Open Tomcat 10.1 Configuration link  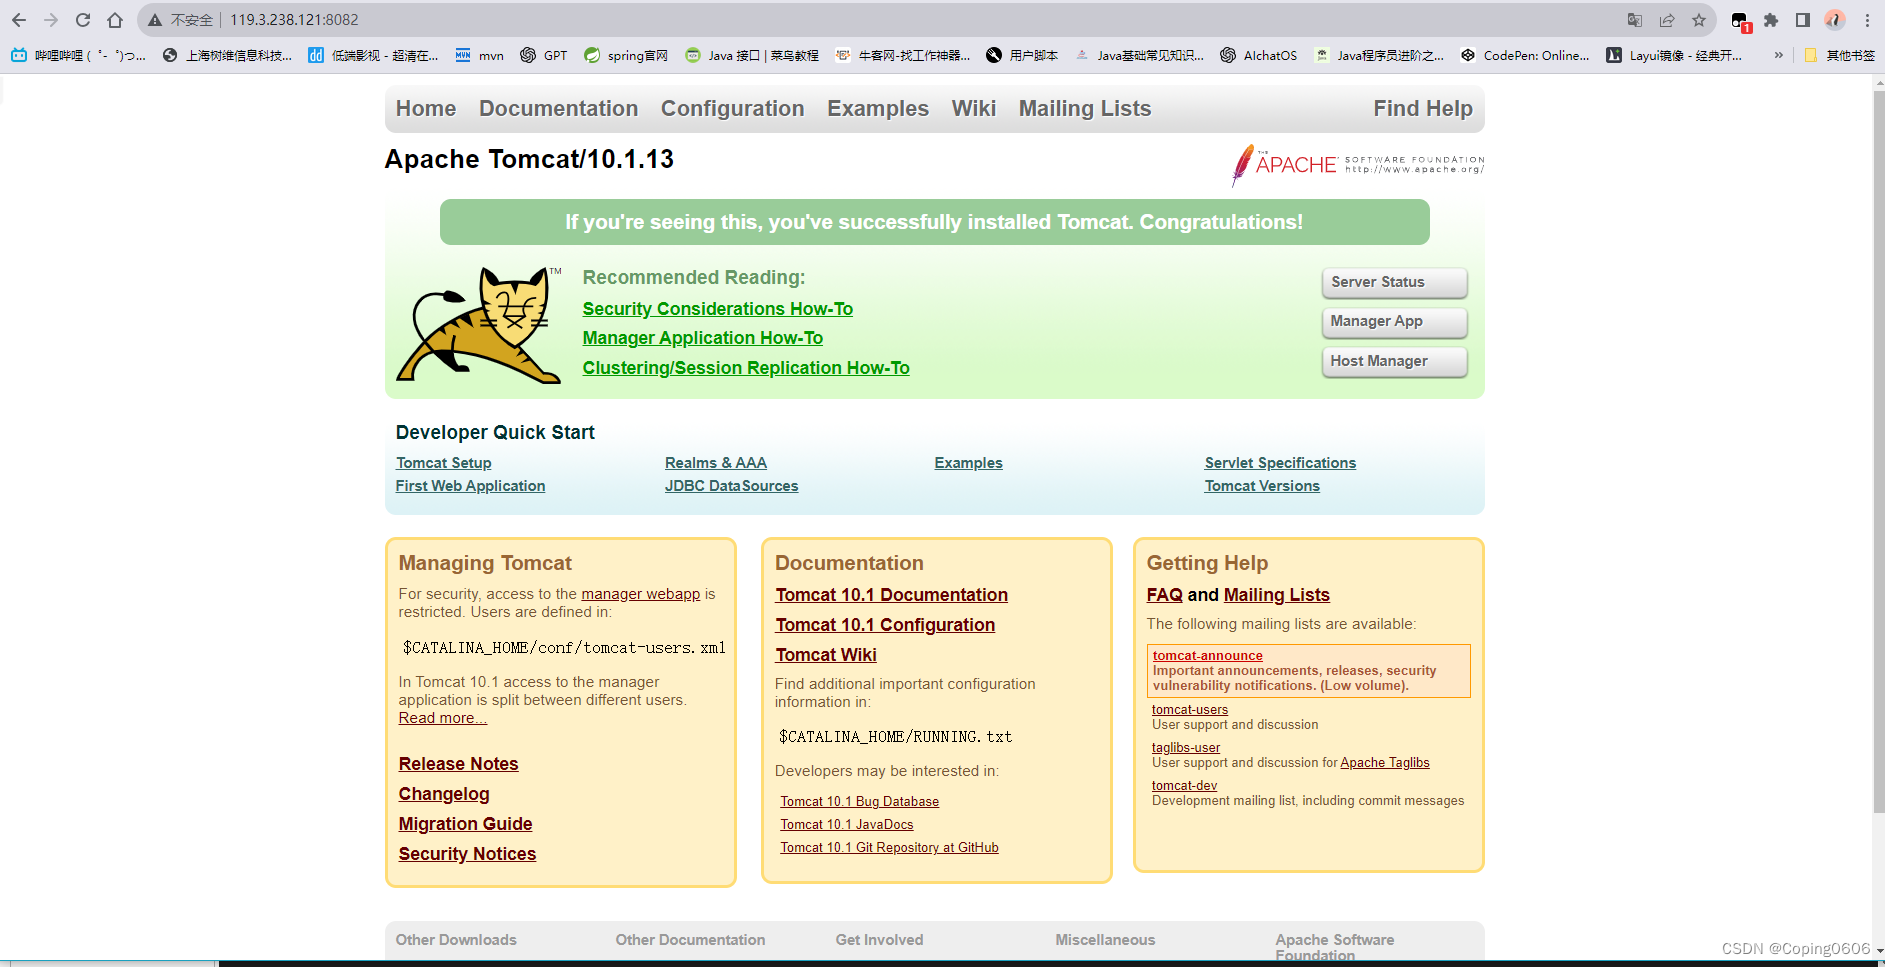tap(885, 625)
